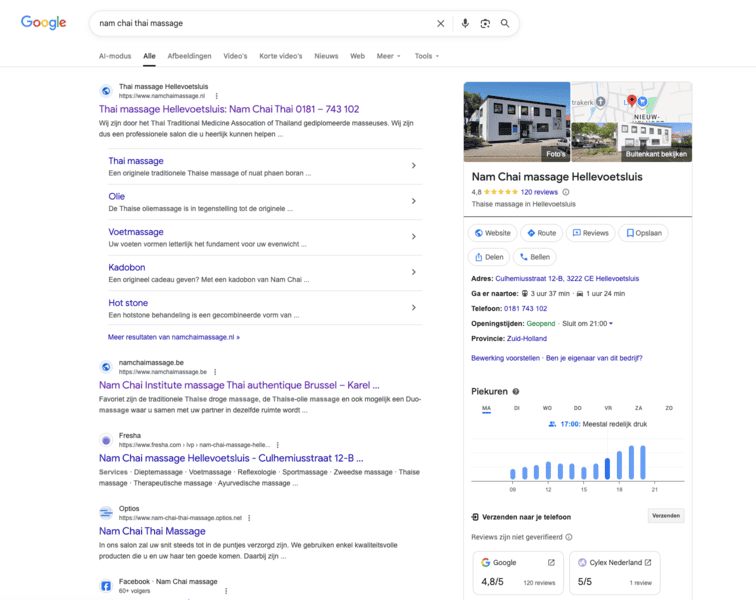Open Google Lens image search
Image resolution: width=756 pixels, height=600 pixels.
click(485, 23)
